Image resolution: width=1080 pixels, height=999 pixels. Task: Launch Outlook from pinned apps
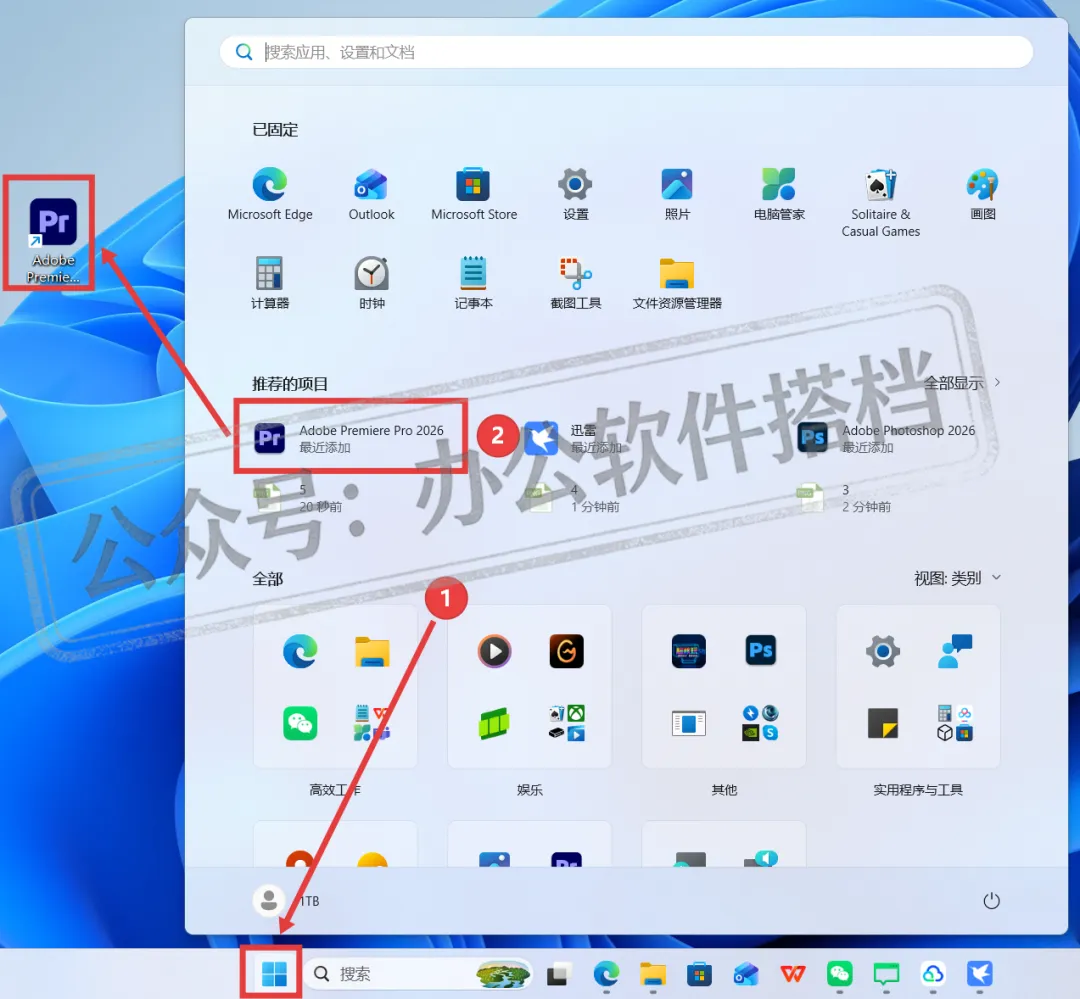(371, 194)
